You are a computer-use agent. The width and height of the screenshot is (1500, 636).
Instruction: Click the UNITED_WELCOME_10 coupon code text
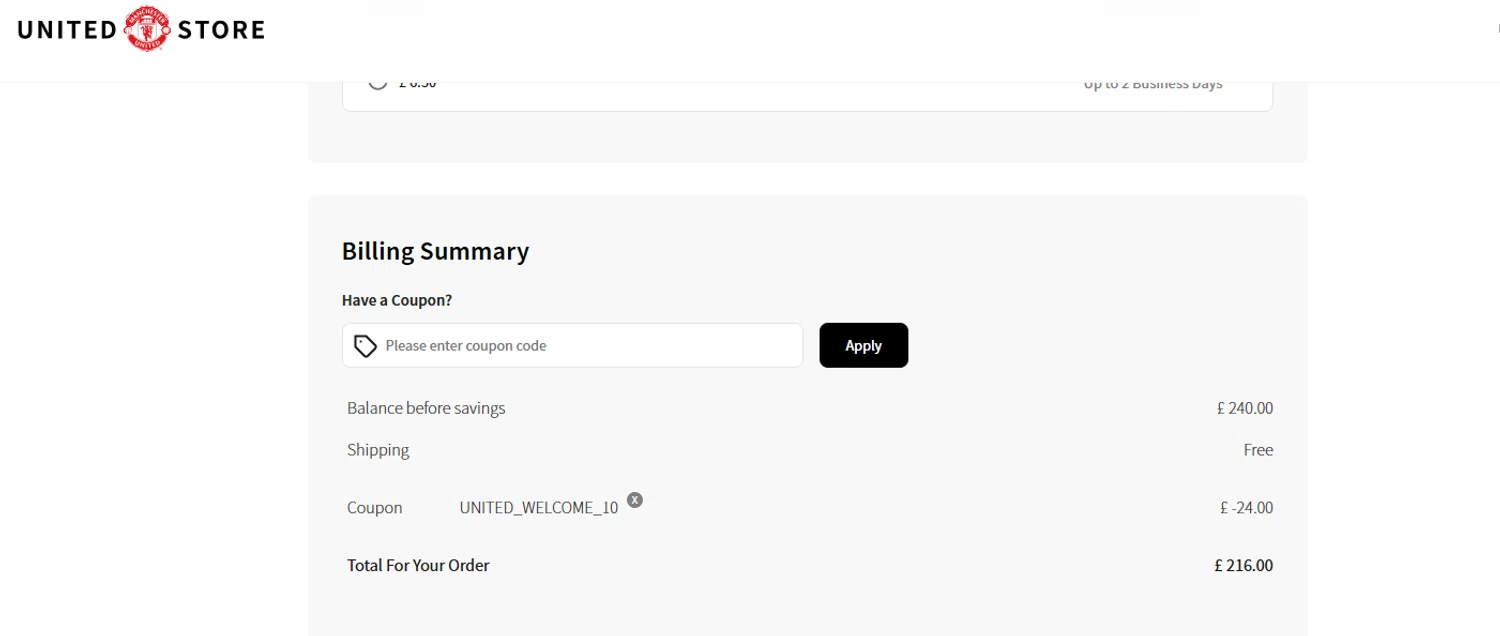[538, 508]
